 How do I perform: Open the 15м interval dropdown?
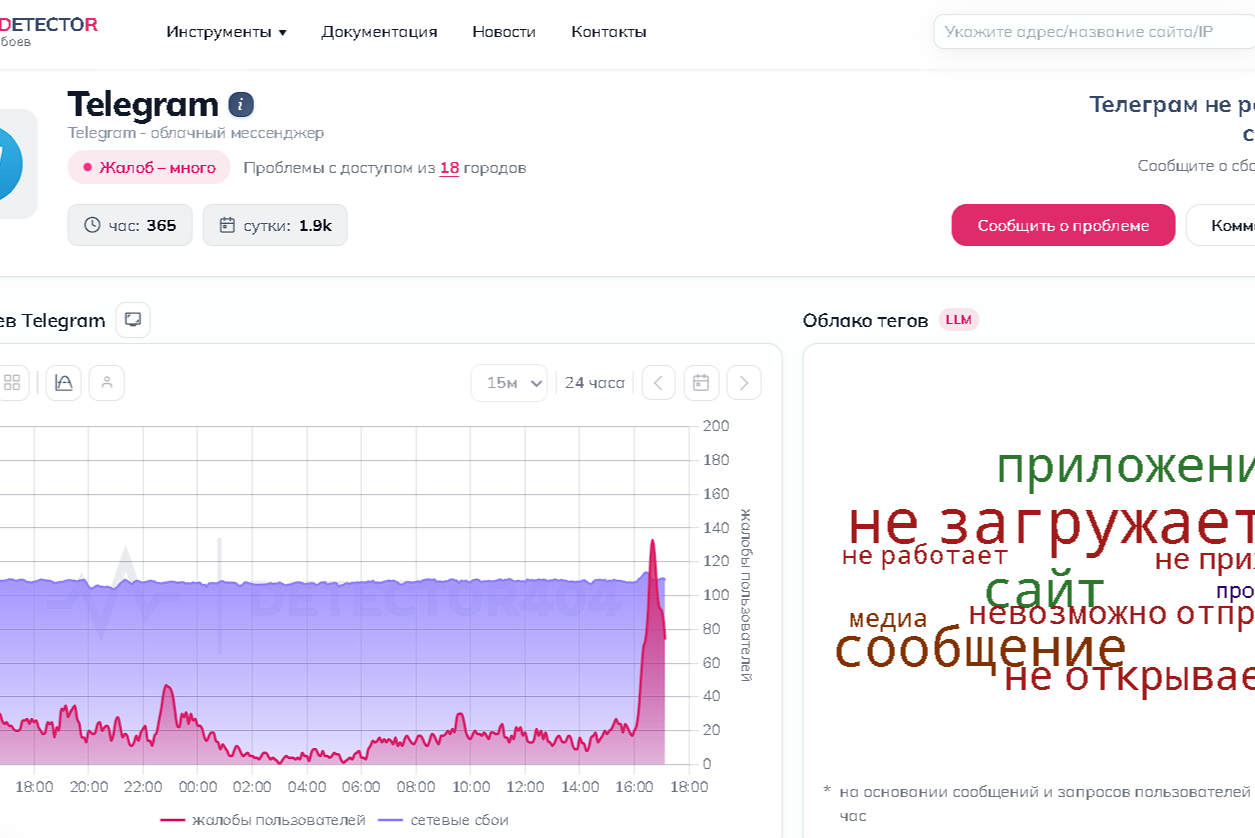509,382
